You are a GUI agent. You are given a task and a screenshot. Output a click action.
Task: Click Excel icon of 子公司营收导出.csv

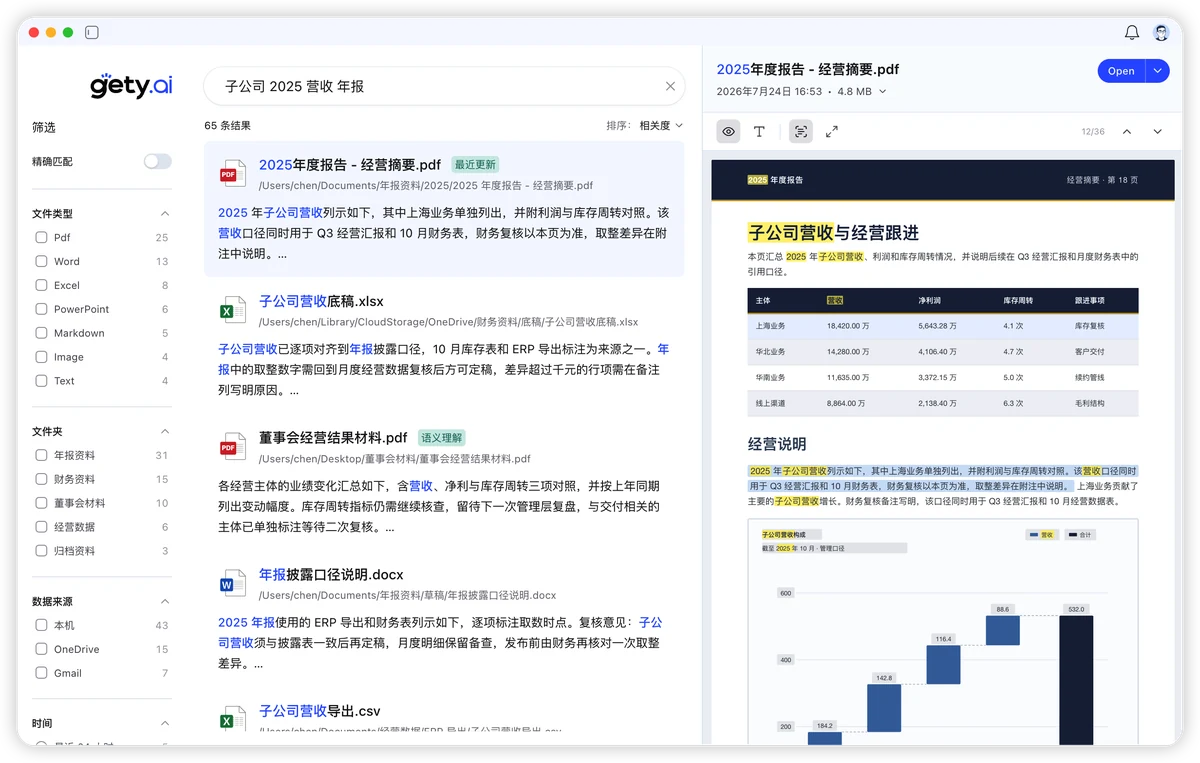click(233, 719)
